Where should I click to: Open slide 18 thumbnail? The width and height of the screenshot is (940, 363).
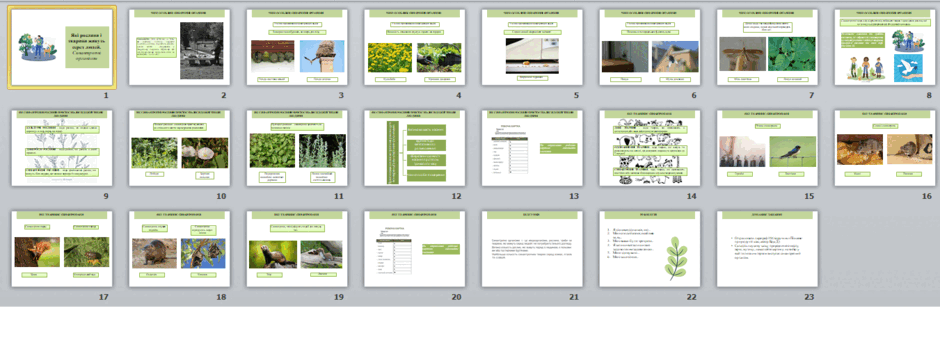179,249
